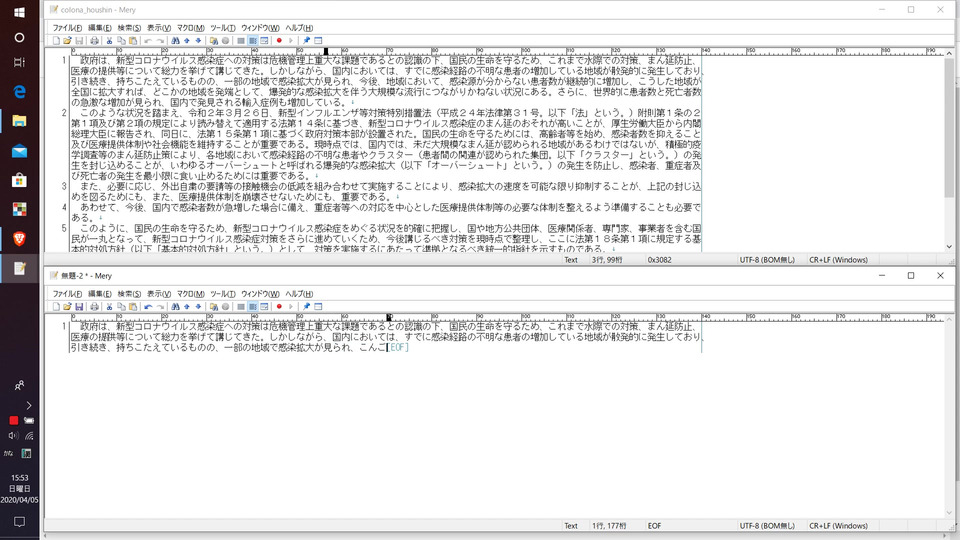Viewport: 960px width, 540px height.
Task: Open Text mode selector in 無題-2 status bar
Action: (x=571, y=526)
